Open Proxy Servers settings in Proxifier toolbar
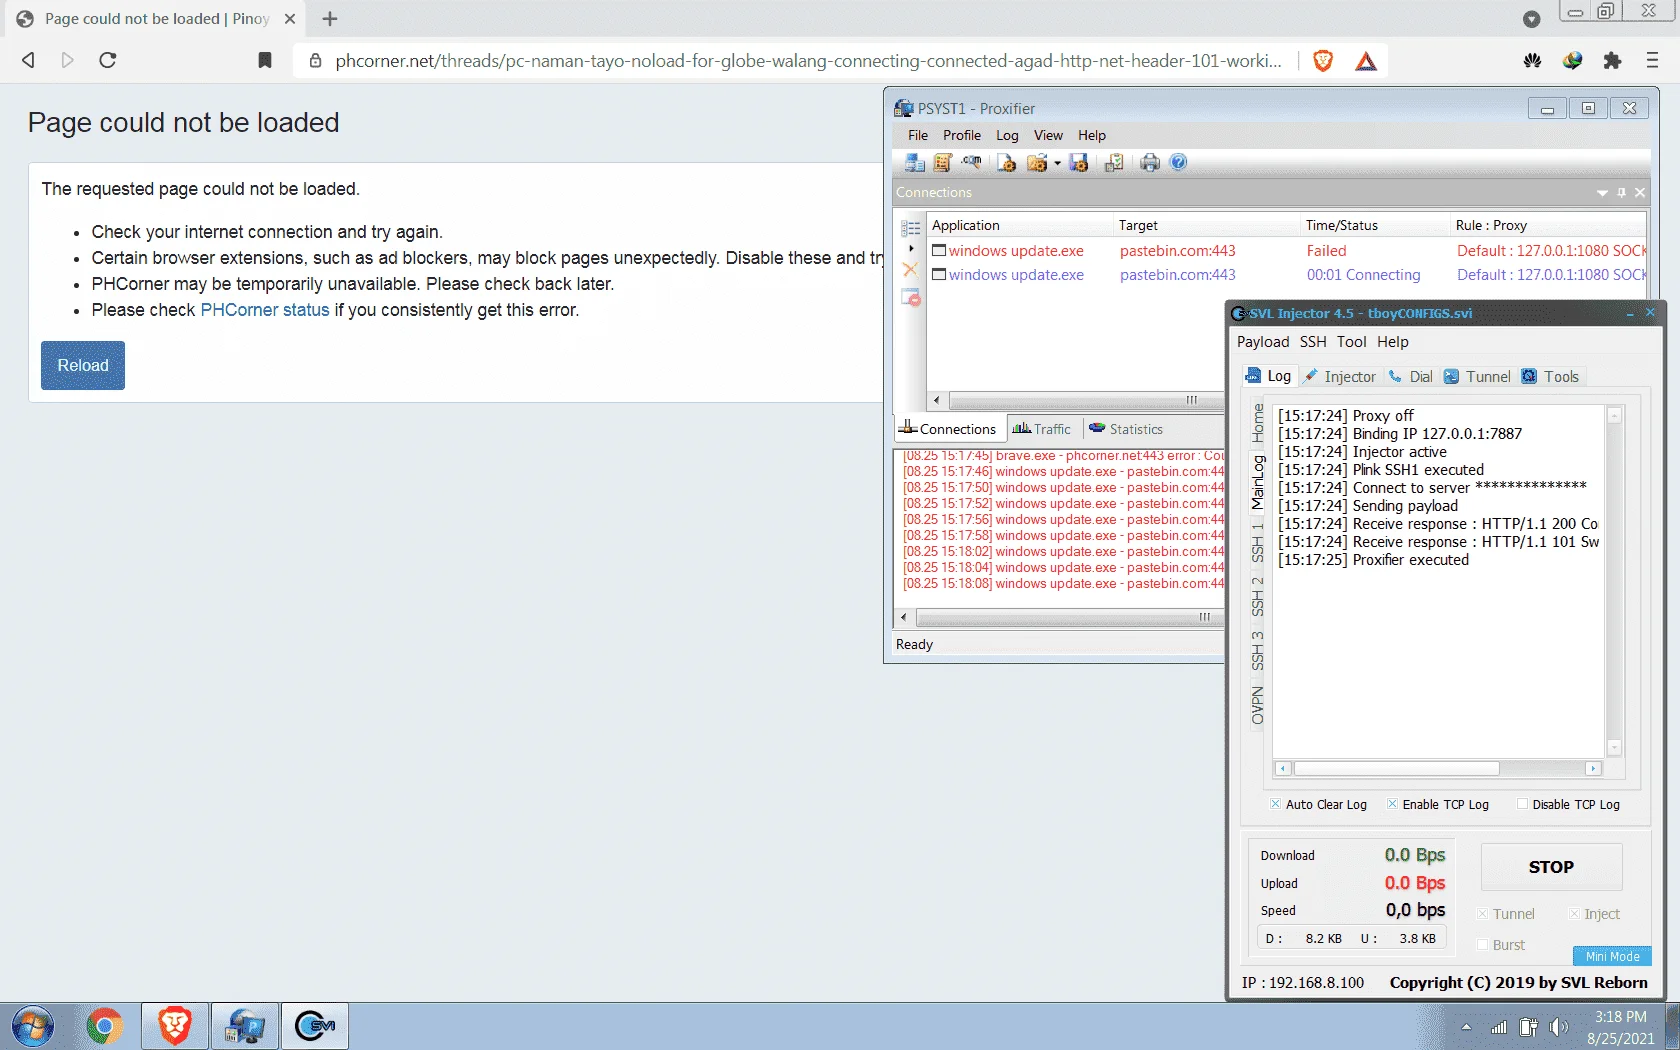The image size is (1680, 1050). [914, 163]
